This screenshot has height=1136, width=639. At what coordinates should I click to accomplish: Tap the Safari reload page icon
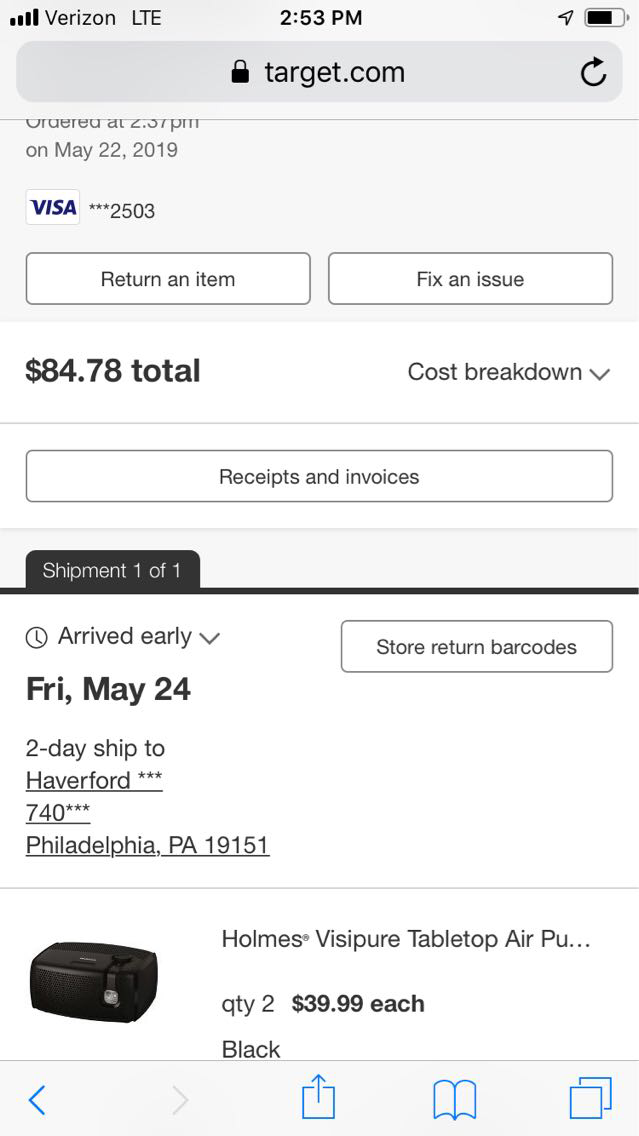pyautogui.click(x=593, y=72)
